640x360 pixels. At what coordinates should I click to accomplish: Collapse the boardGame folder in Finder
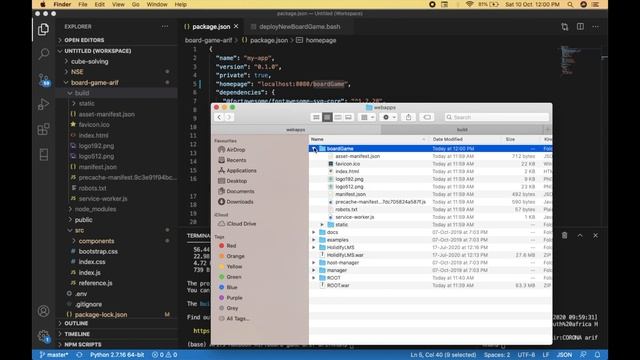(314, 149)
